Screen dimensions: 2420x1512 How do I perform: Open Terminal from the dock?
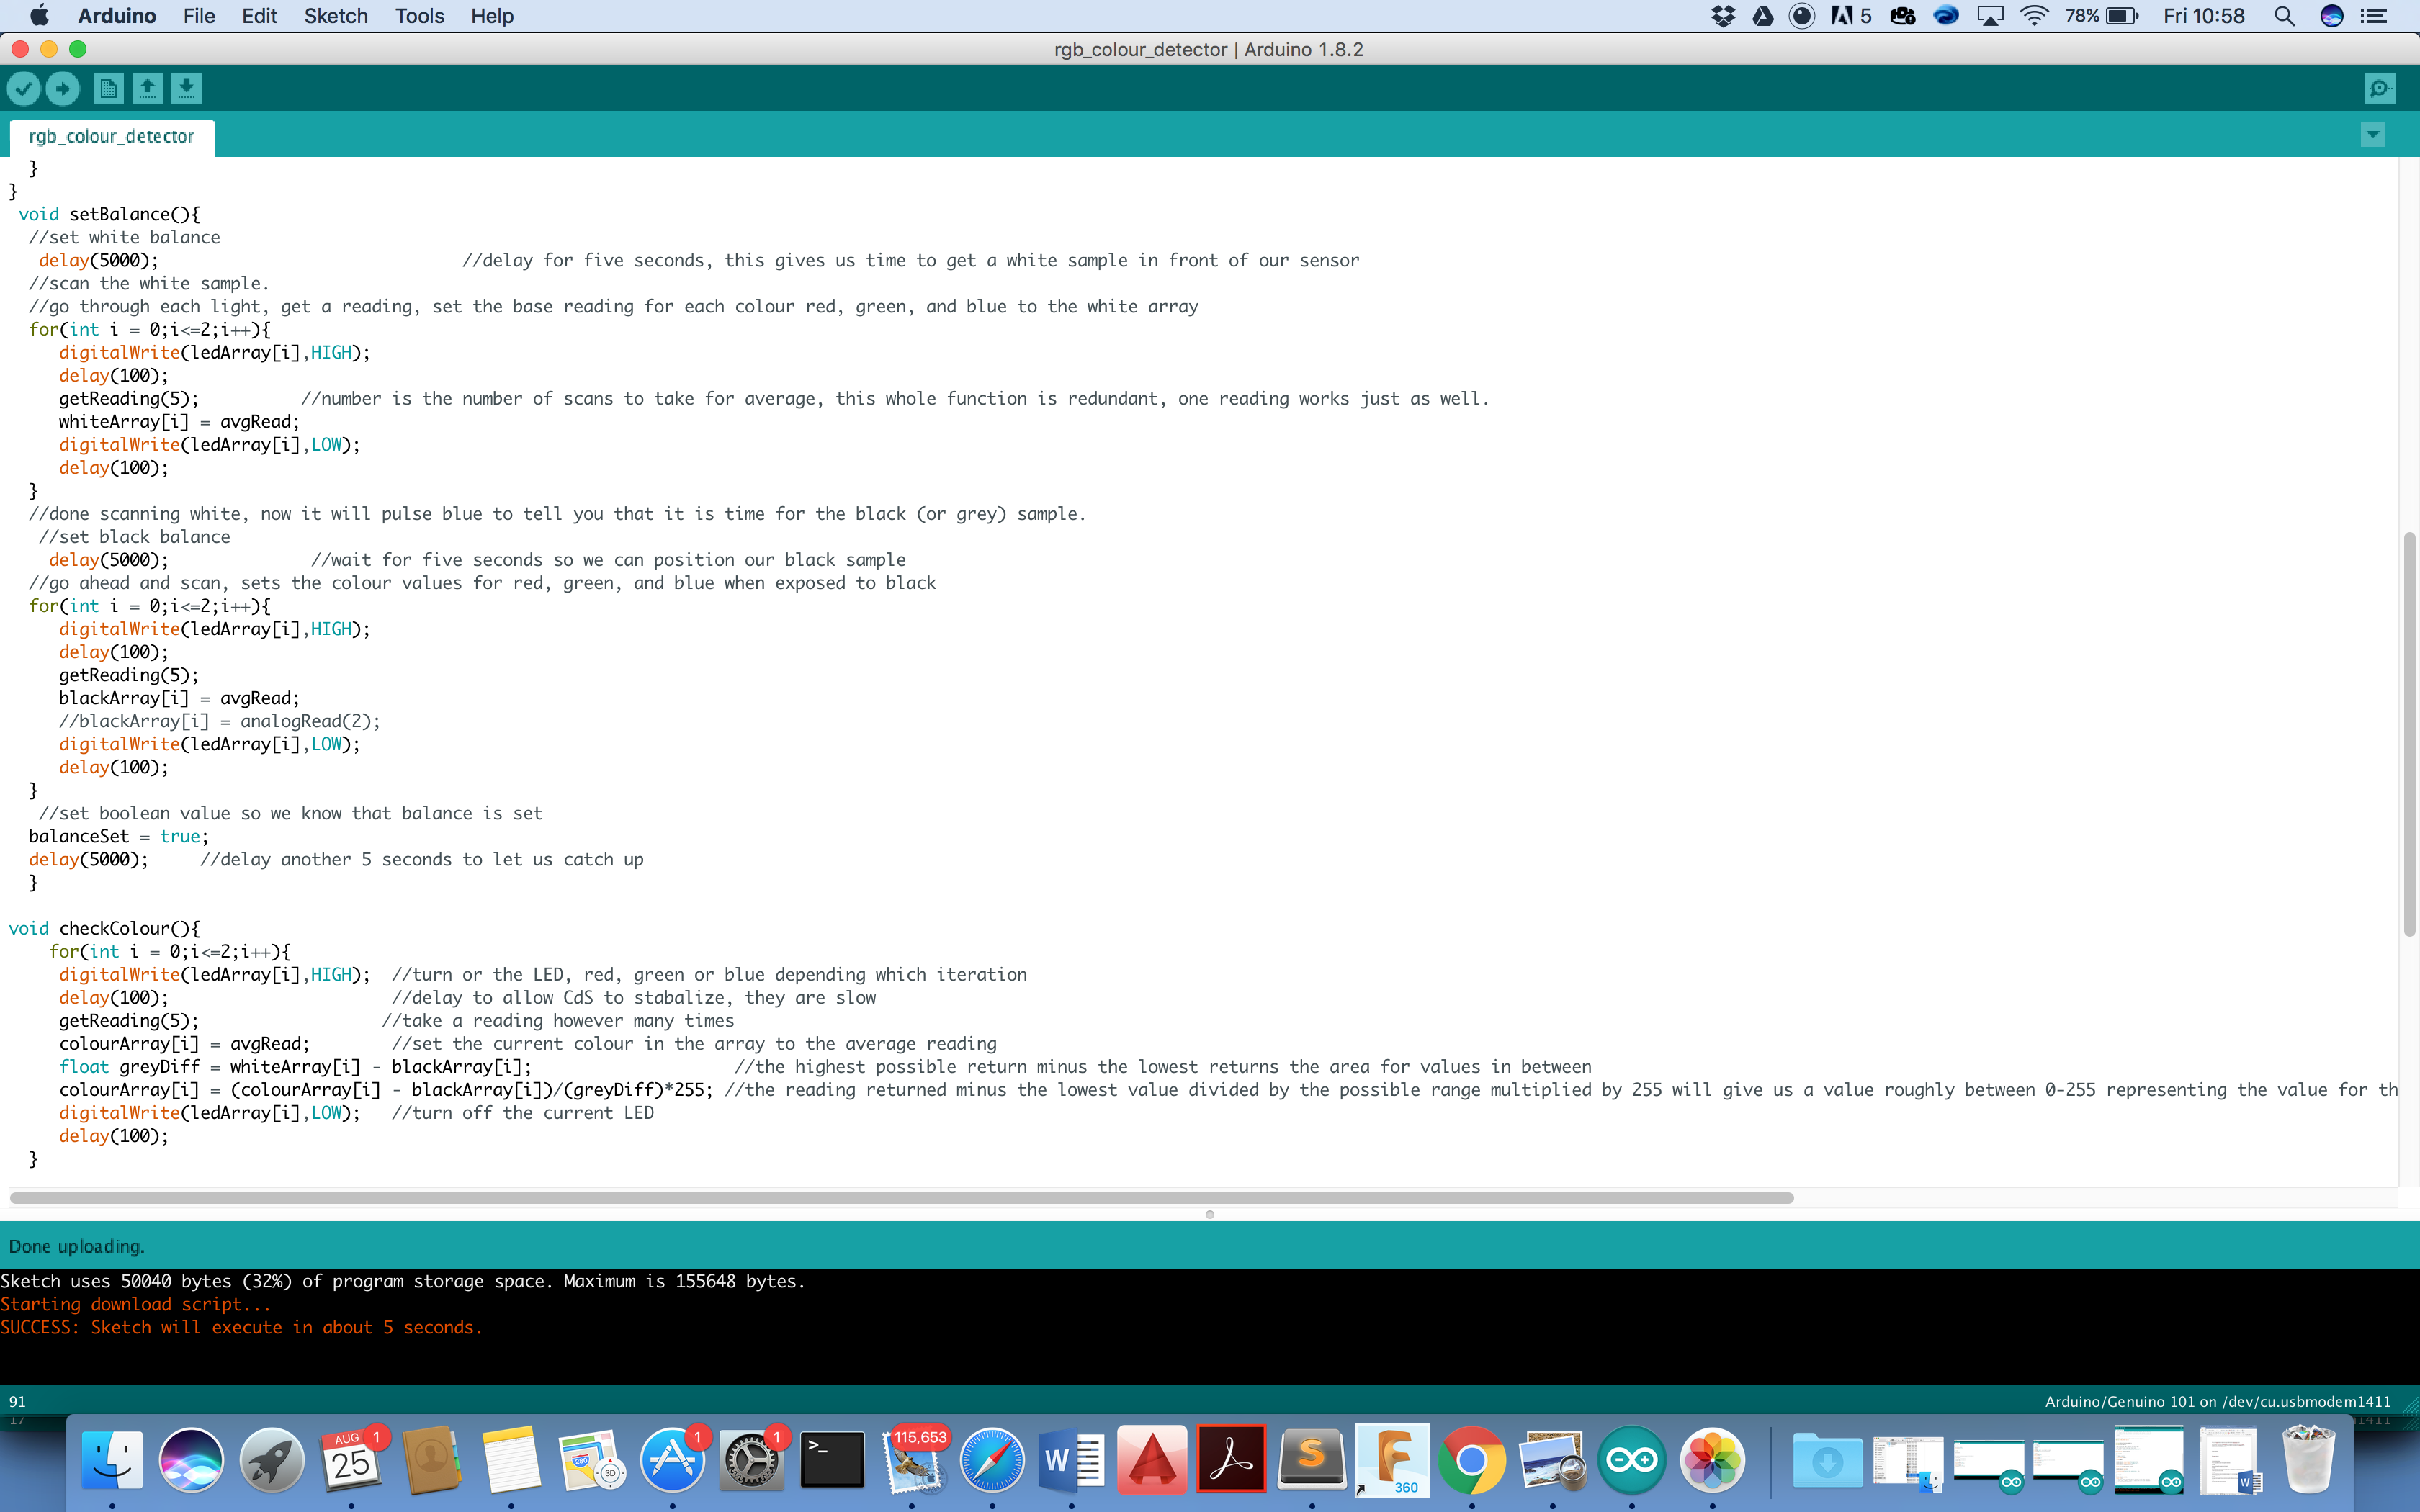pos(832,1461)
